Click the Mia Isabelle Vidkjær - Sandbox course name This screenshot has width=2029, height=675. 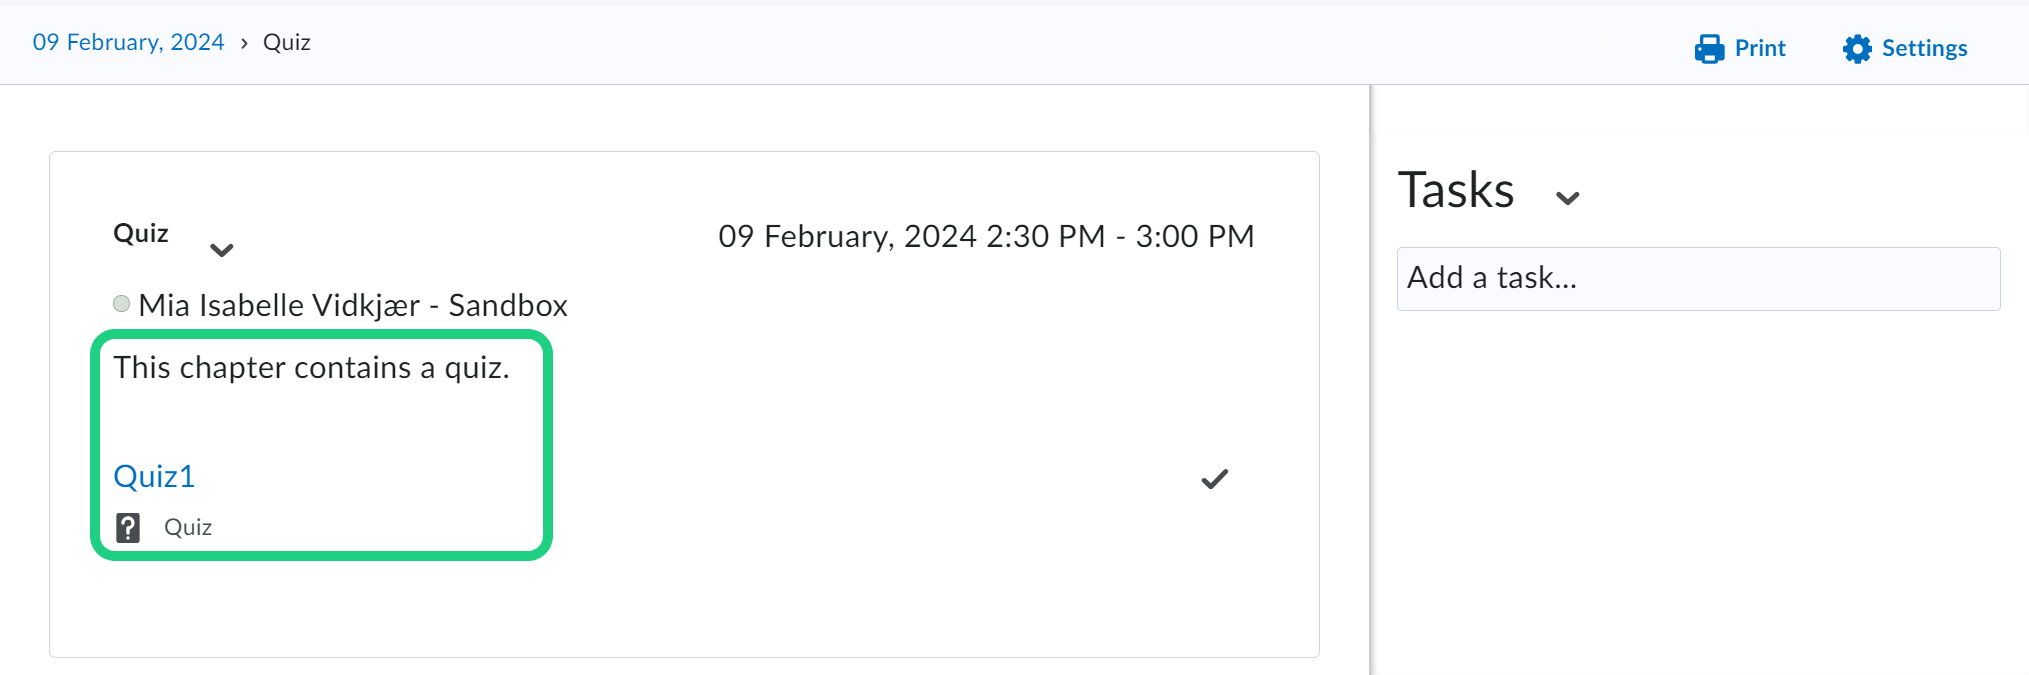[x=353, y=305]
